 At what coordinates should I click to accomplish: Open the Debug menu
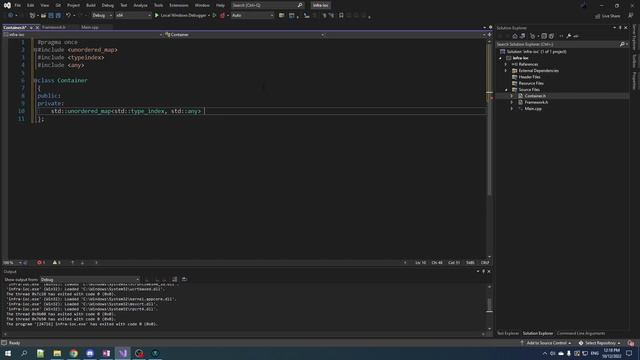coord(108,5)
